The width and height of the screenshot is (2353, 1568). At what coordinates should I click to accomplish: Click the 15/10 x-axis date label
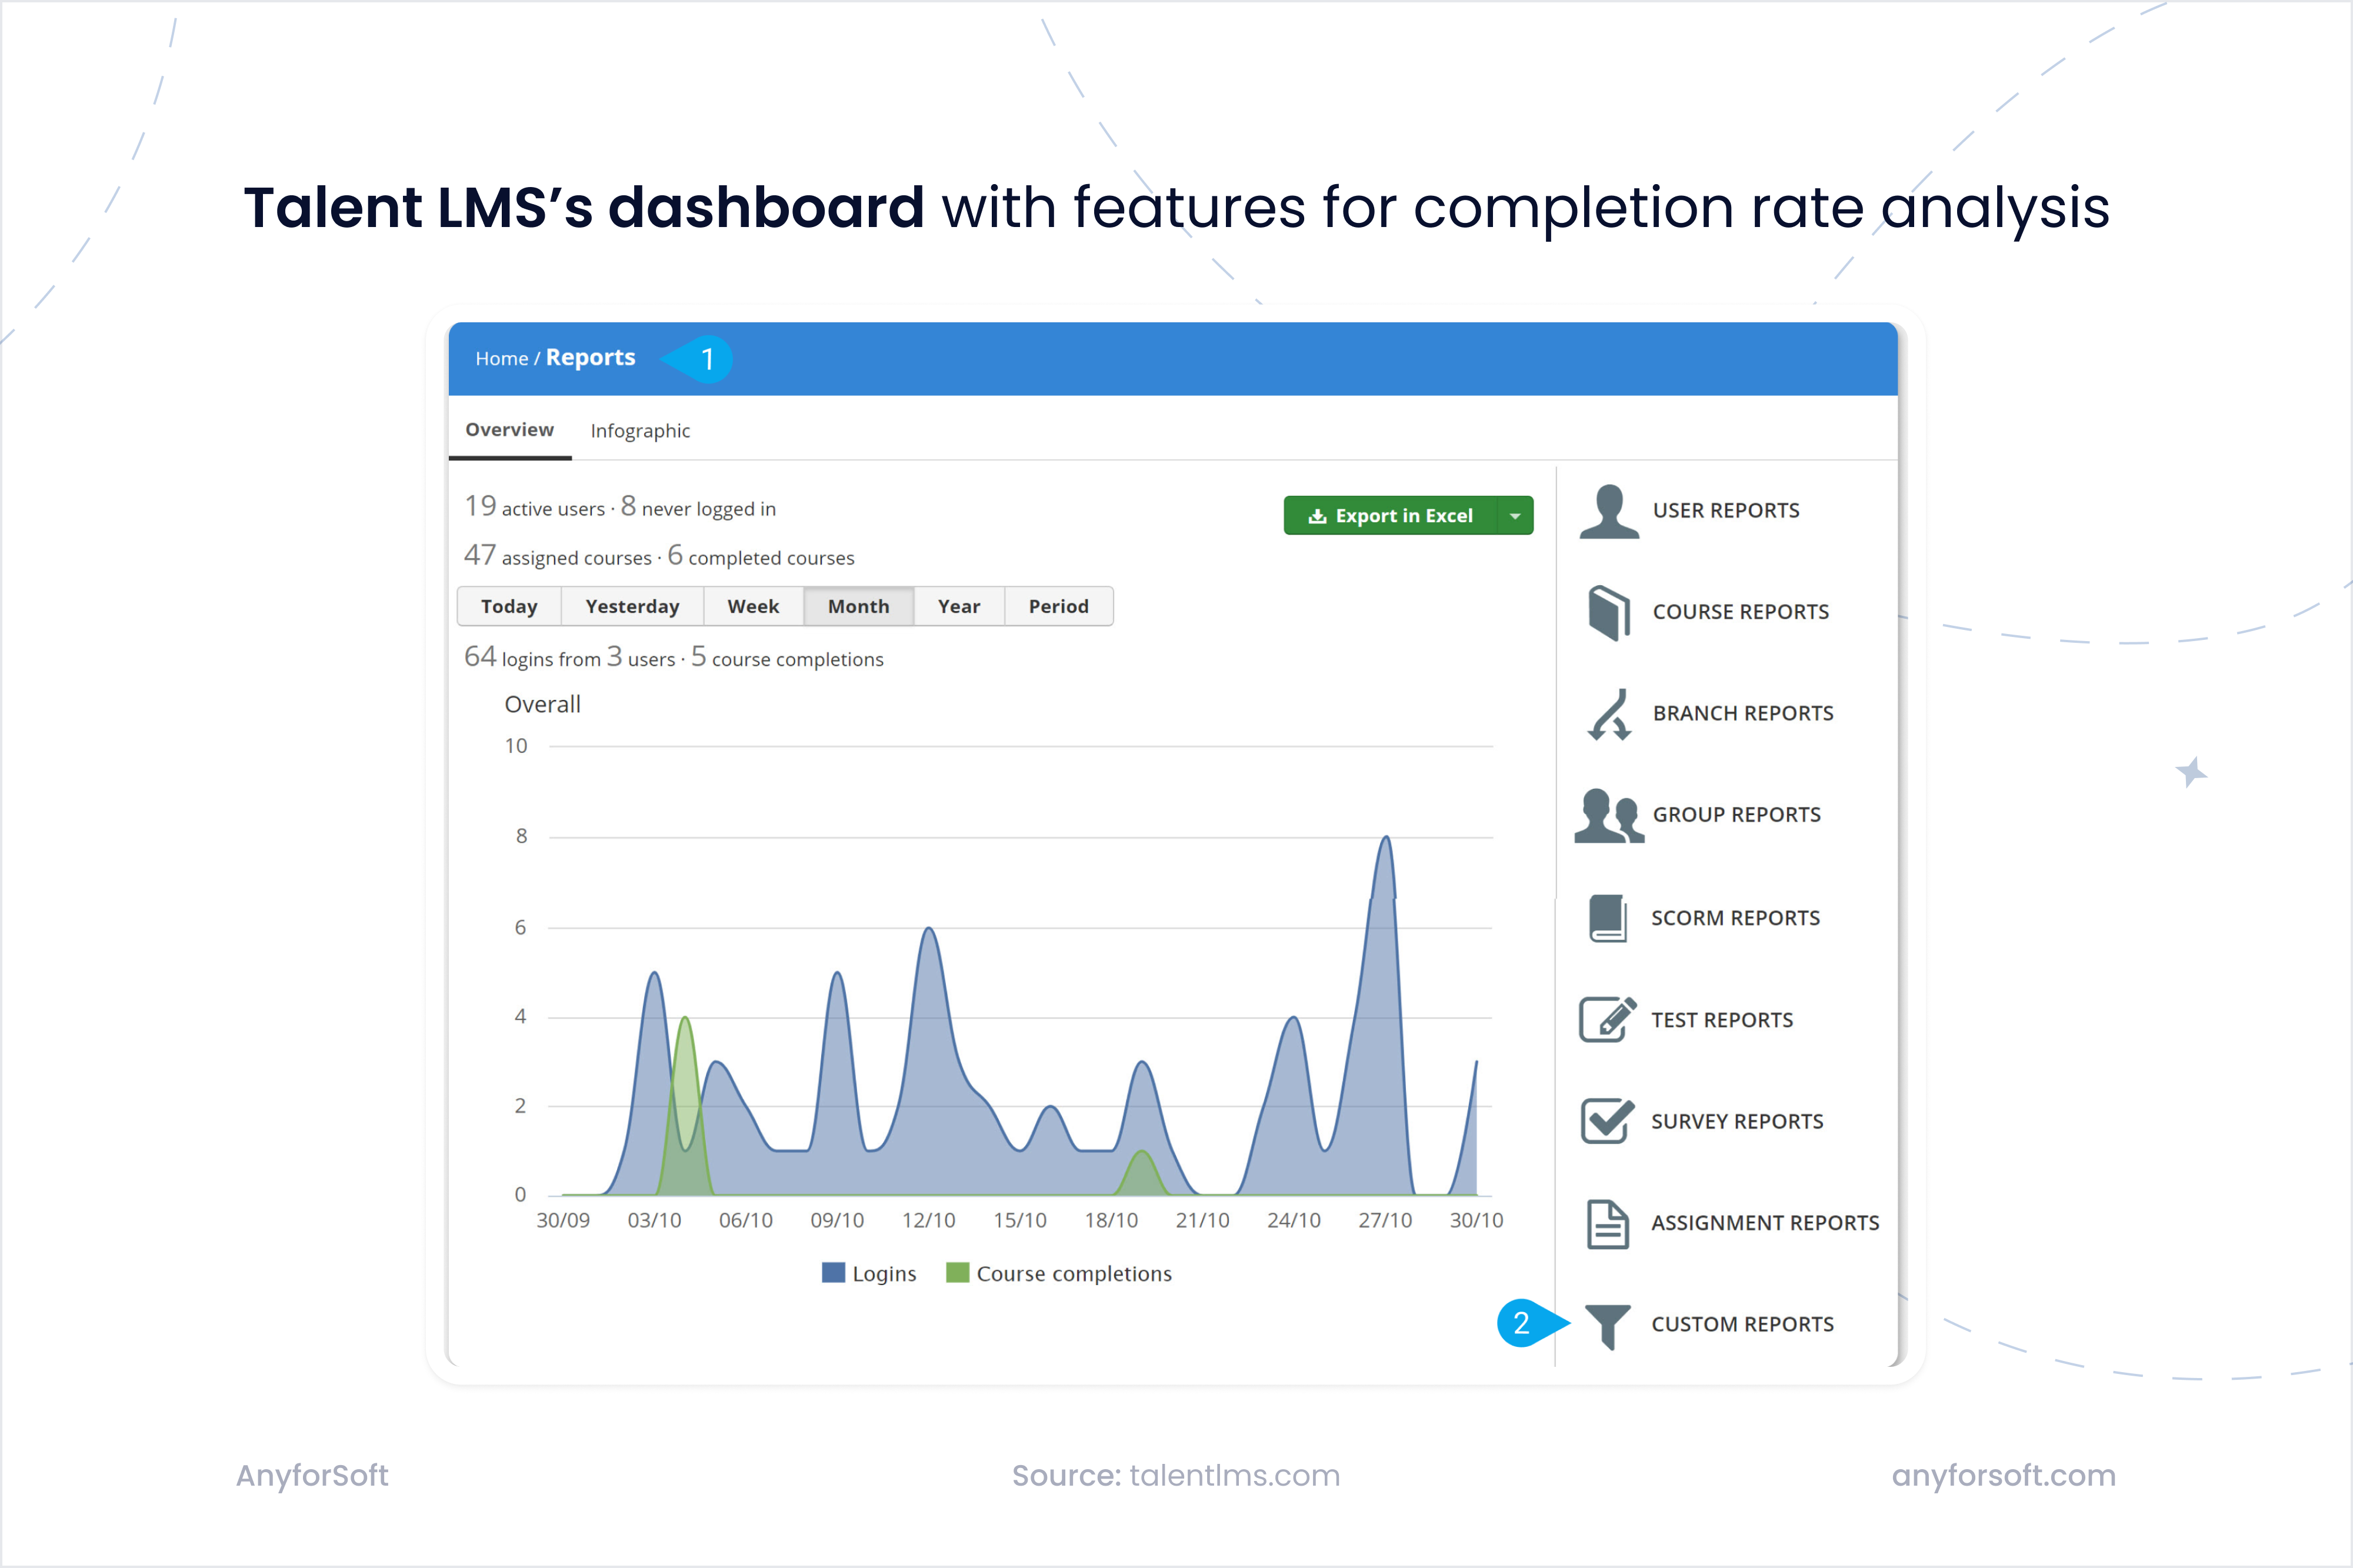point(1020,1221)
